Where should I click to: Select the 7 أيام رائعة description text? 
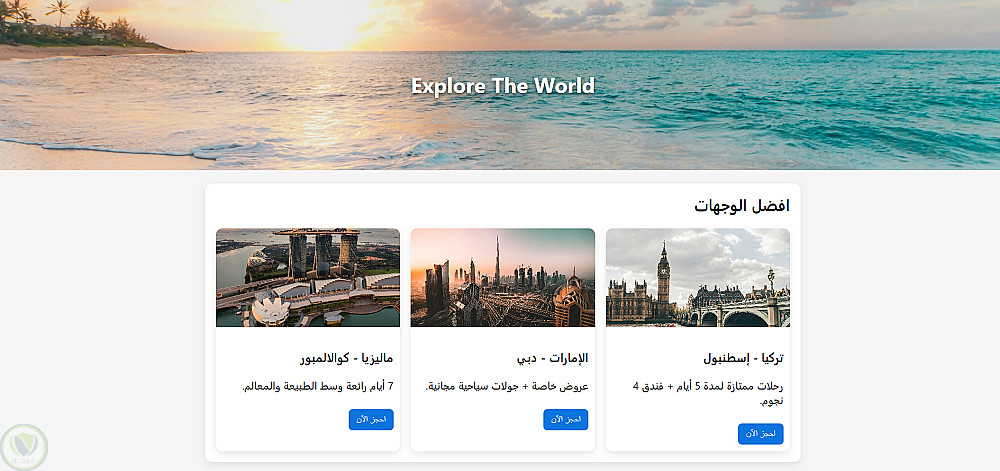coord(318,386)
